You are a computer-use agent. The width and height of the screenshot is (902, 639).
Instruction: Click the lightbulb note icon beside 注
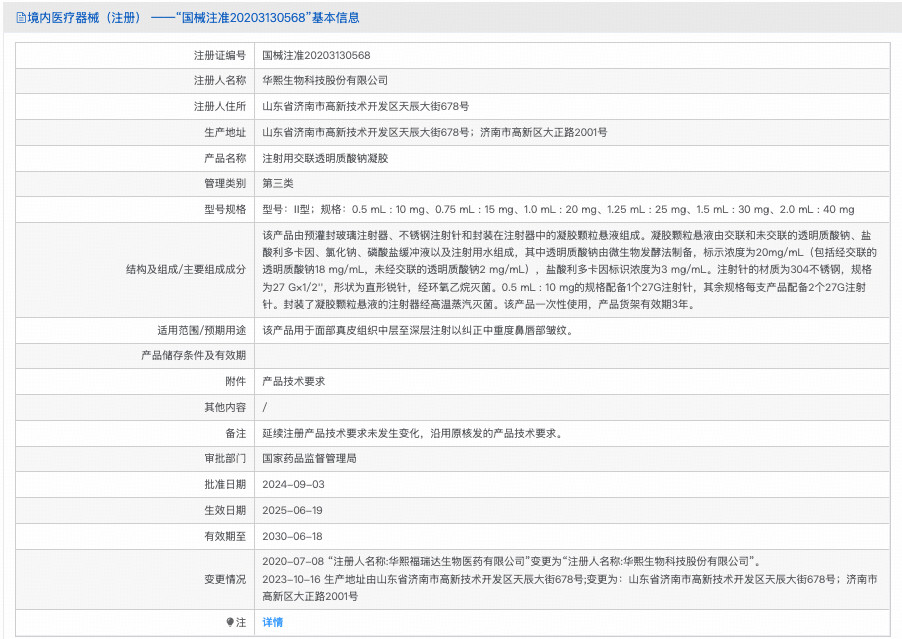pos(230,622)
